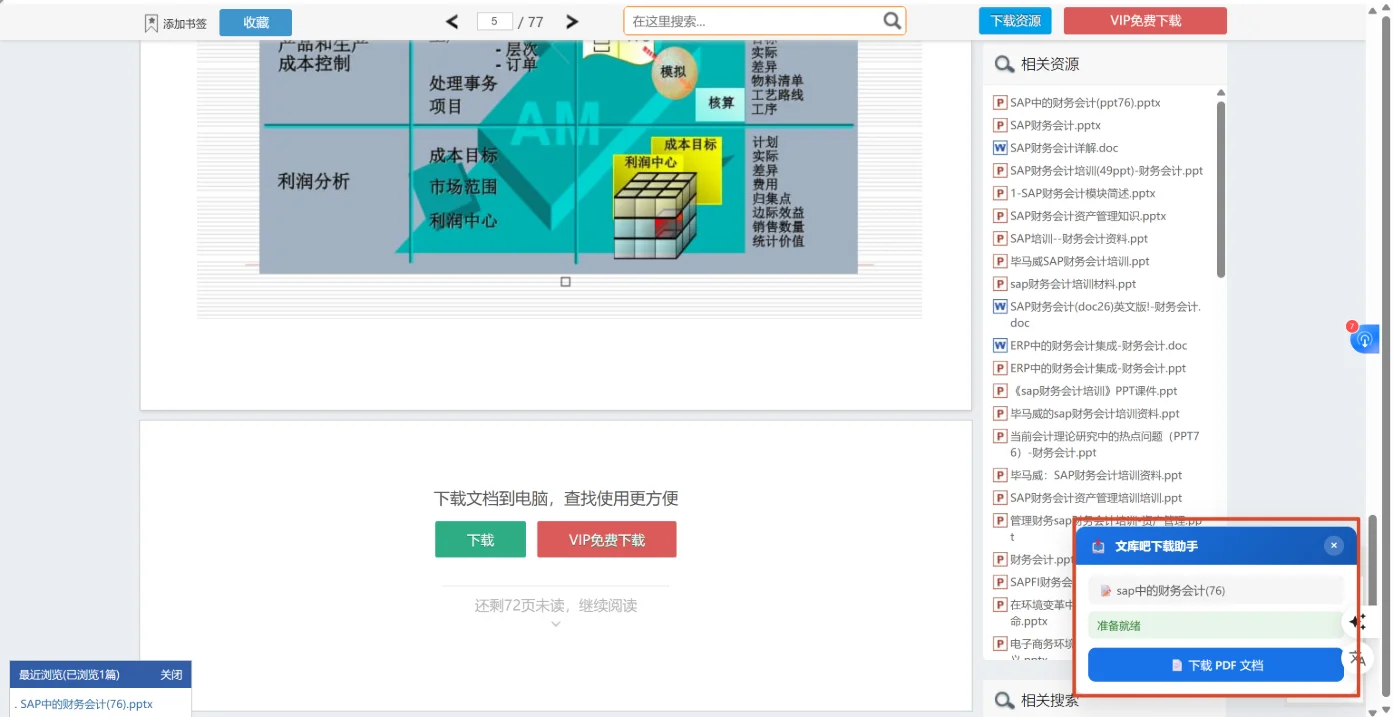The image size is (1393, 717).
Task: Open SAP财务会计(doc26)英文版!-财务会计.doc
Action: tap(1105, 314)
